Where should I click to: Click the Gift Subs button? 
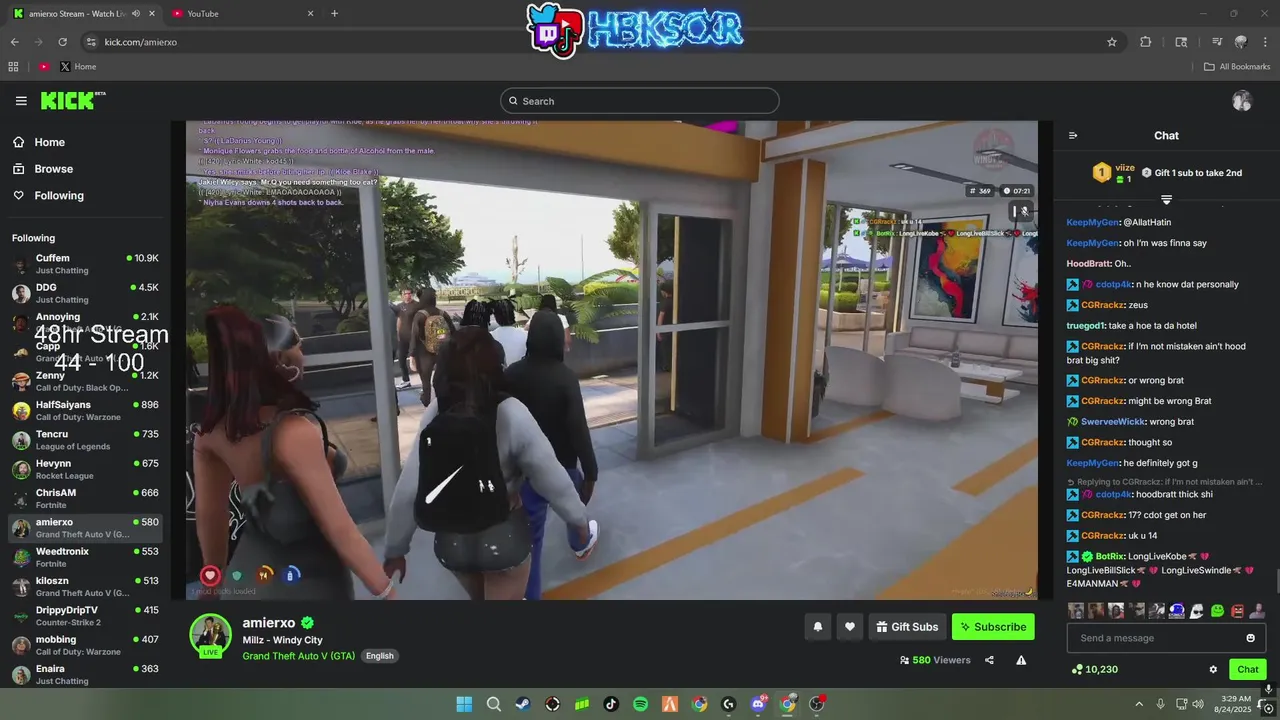coord(907,627)
